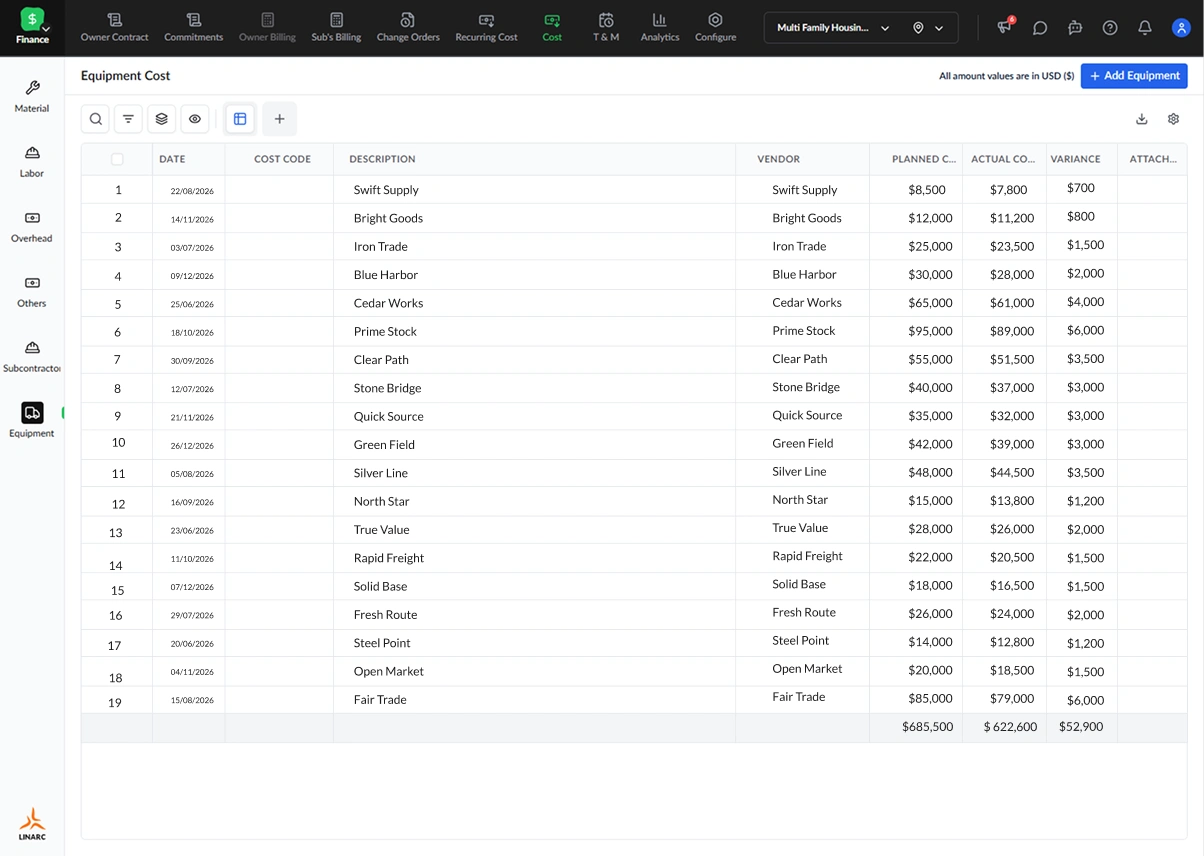Click the Stone Bridge date 12/07/2026

tap(192, 389)
